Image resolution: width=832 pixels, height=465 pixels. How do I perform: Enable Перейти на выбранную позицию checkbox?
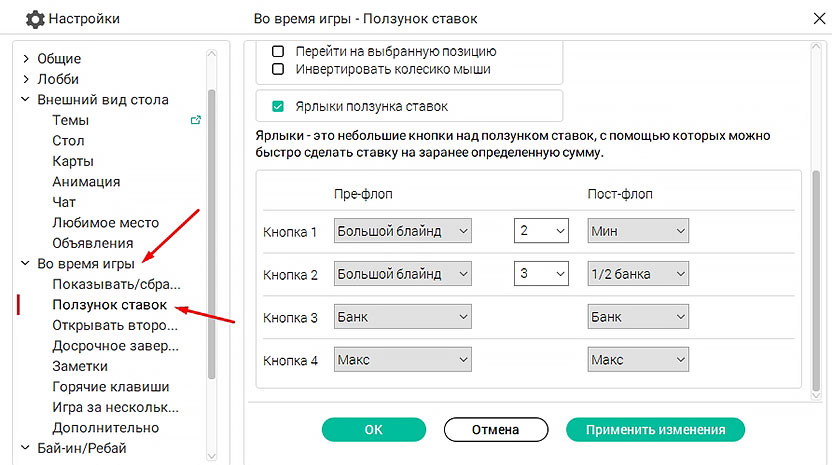coord(278,51)
